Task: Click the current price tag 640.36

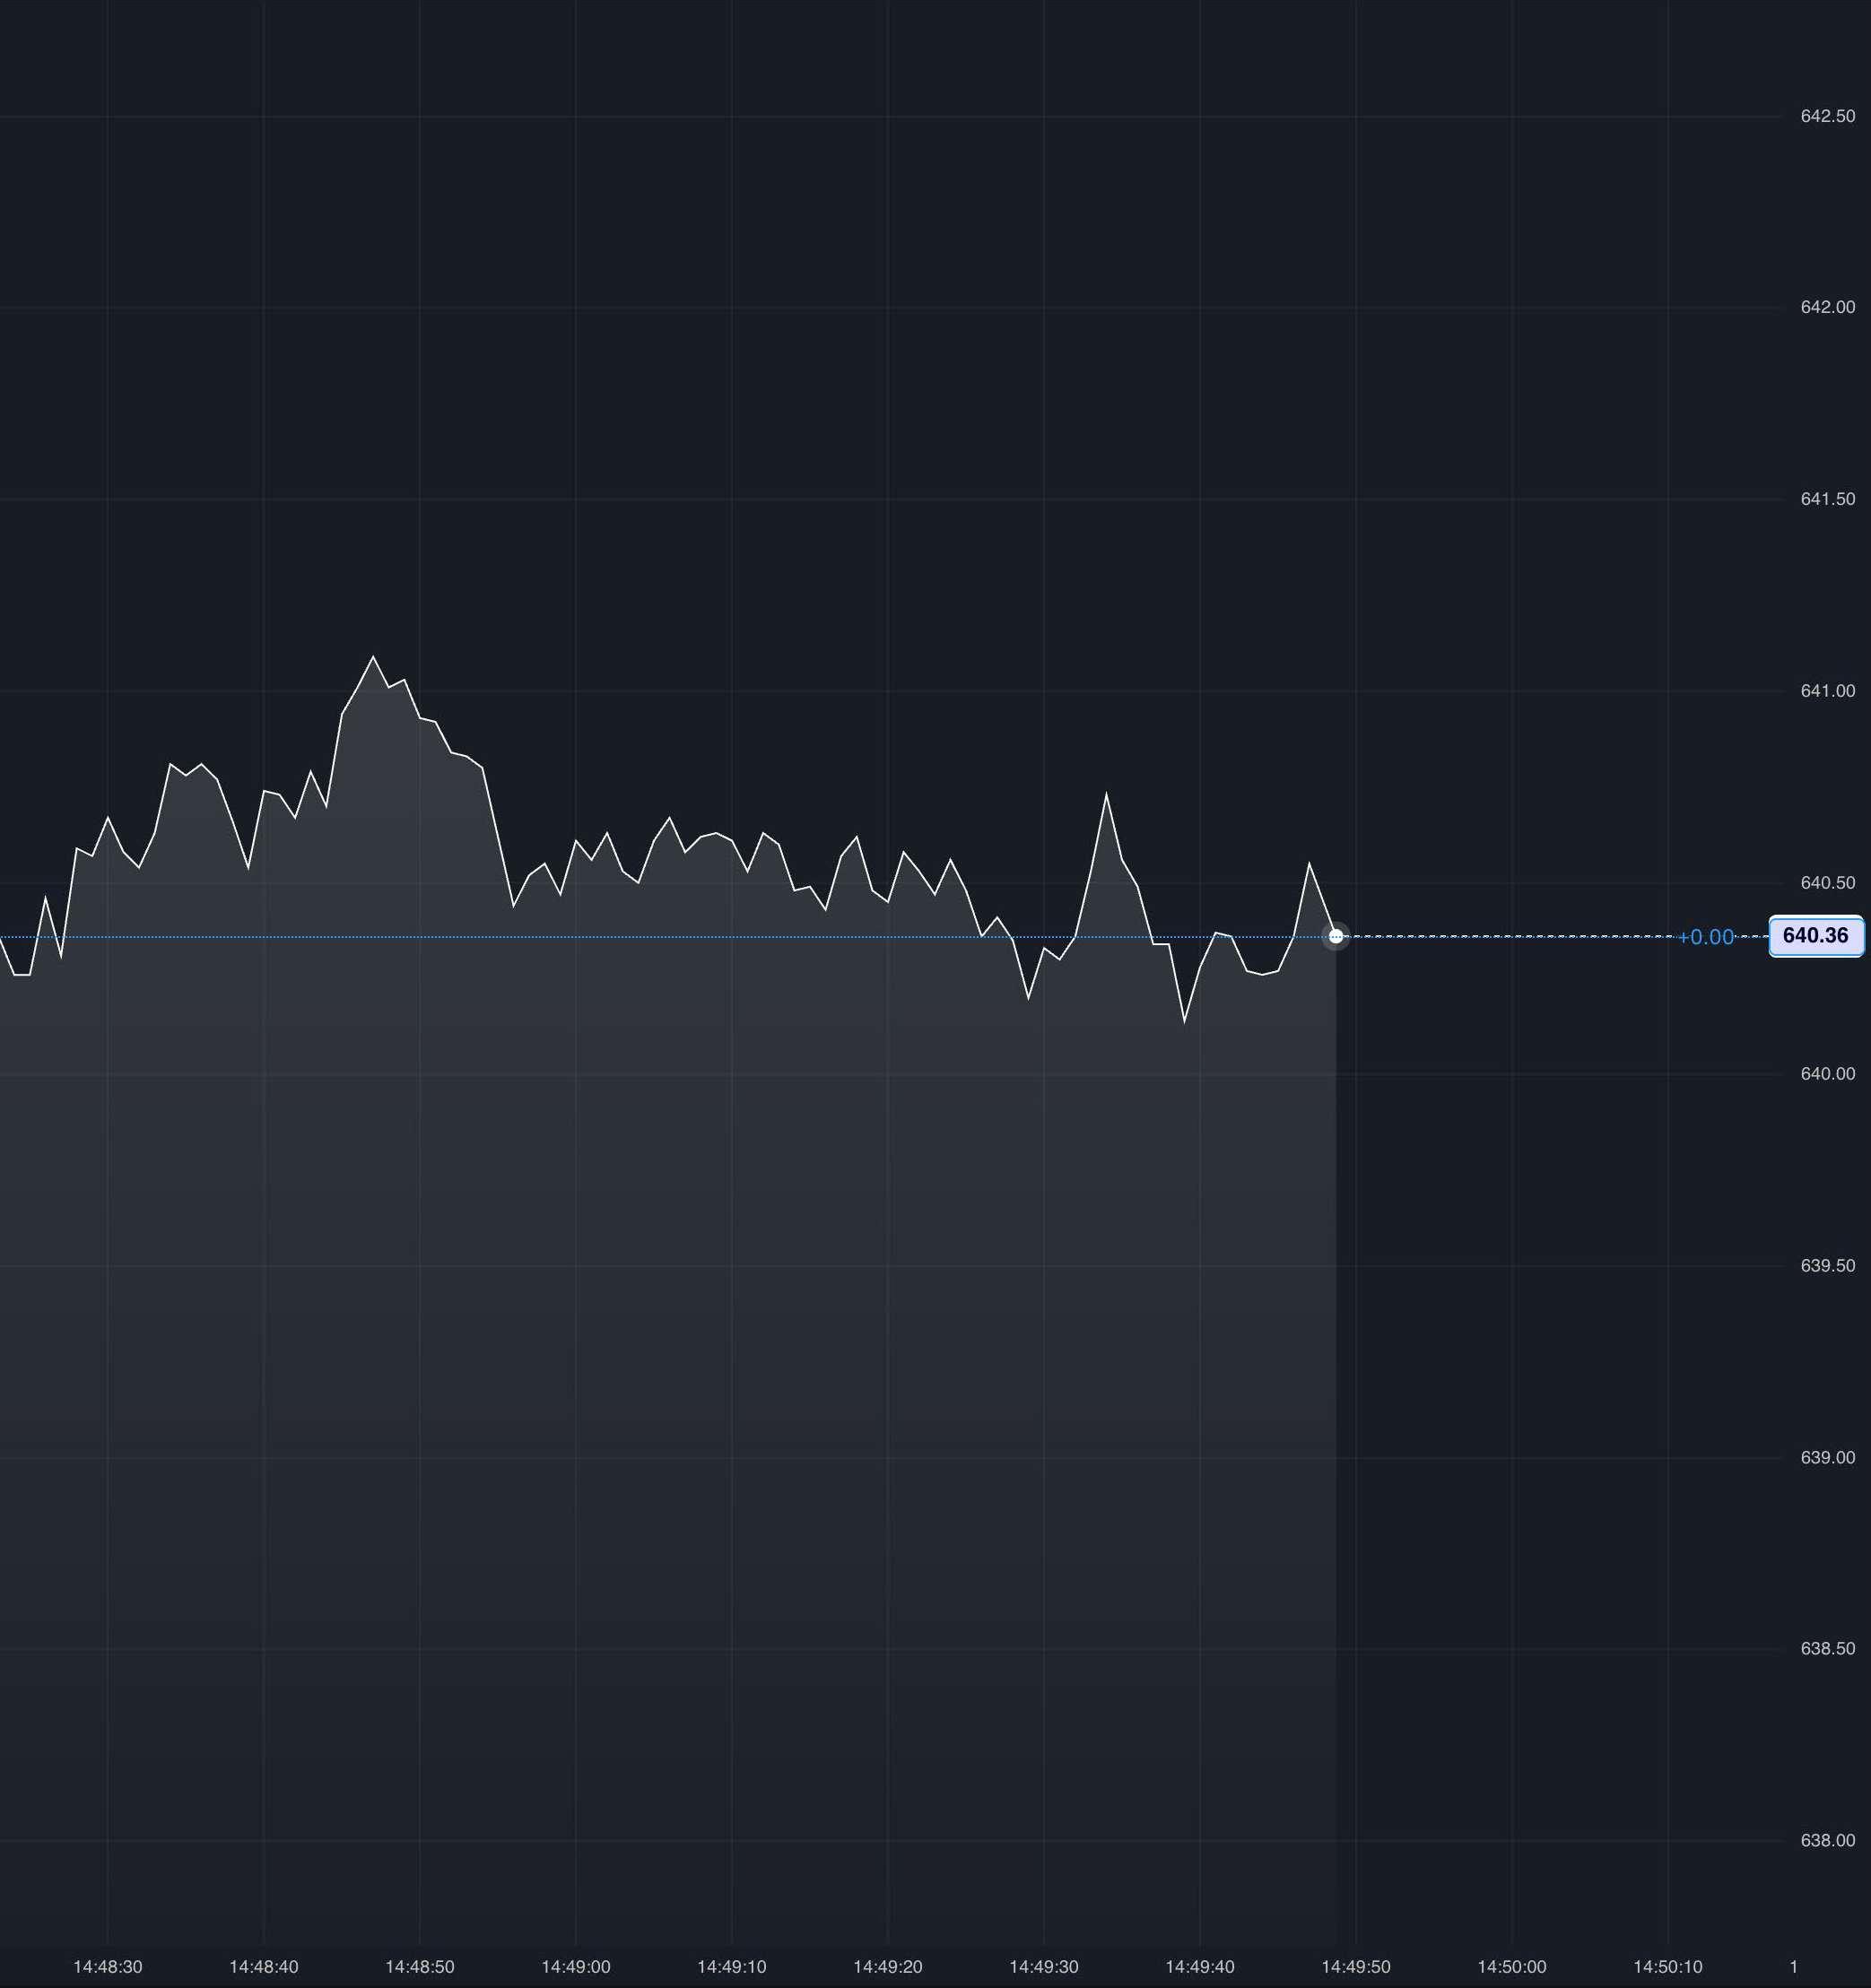Action: point(1816,936)
